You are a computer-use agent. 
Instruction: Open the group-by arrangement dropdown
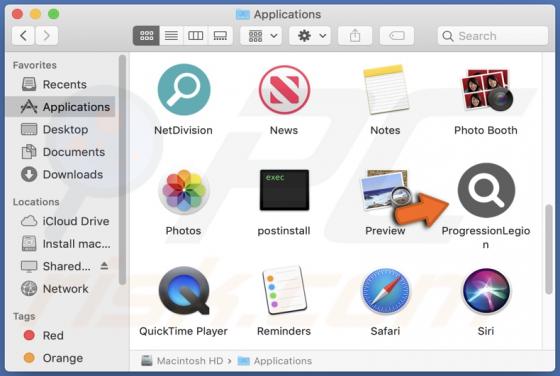click(261, 36)
